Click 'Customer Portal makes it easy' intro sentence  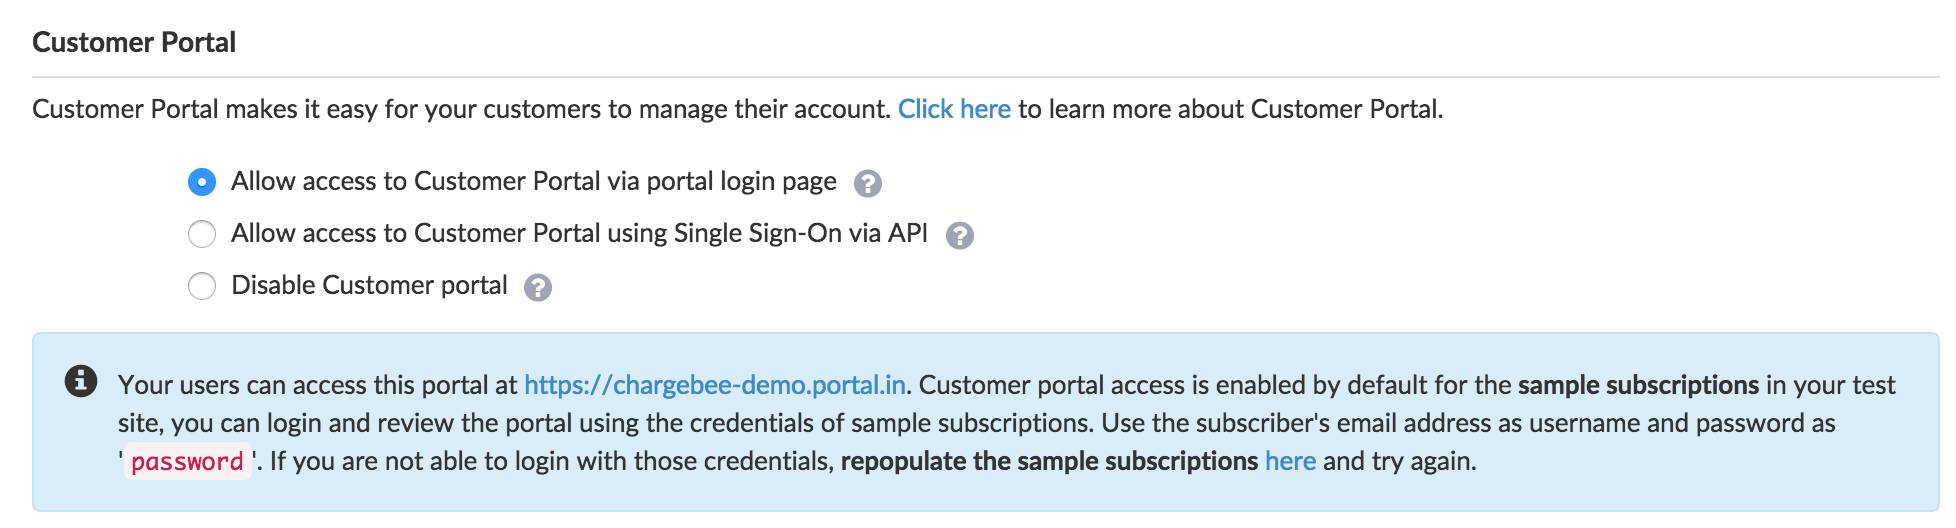[460, 109]
